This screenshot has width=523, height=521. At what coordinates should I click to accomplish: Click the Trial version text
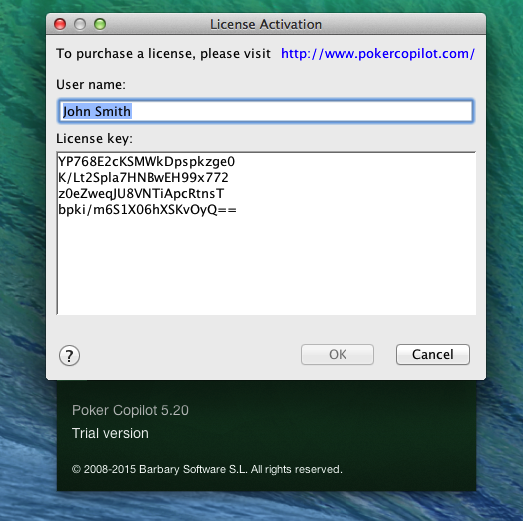point(110,433)
